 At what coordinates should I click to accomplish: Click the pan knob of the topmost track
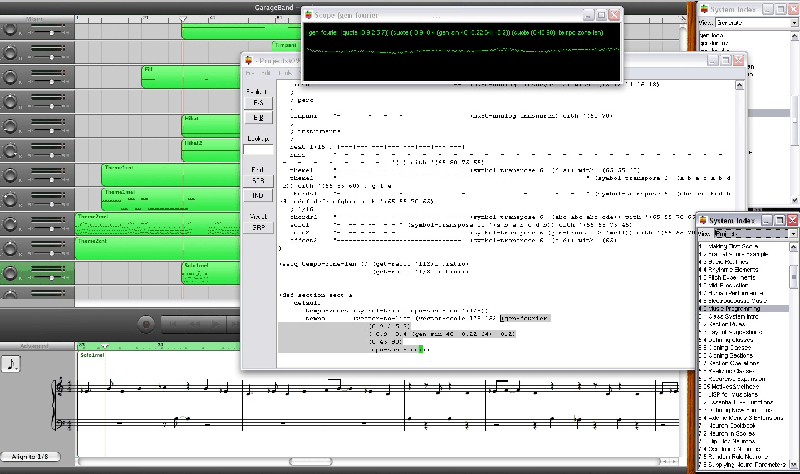click(x=9, y=29)
